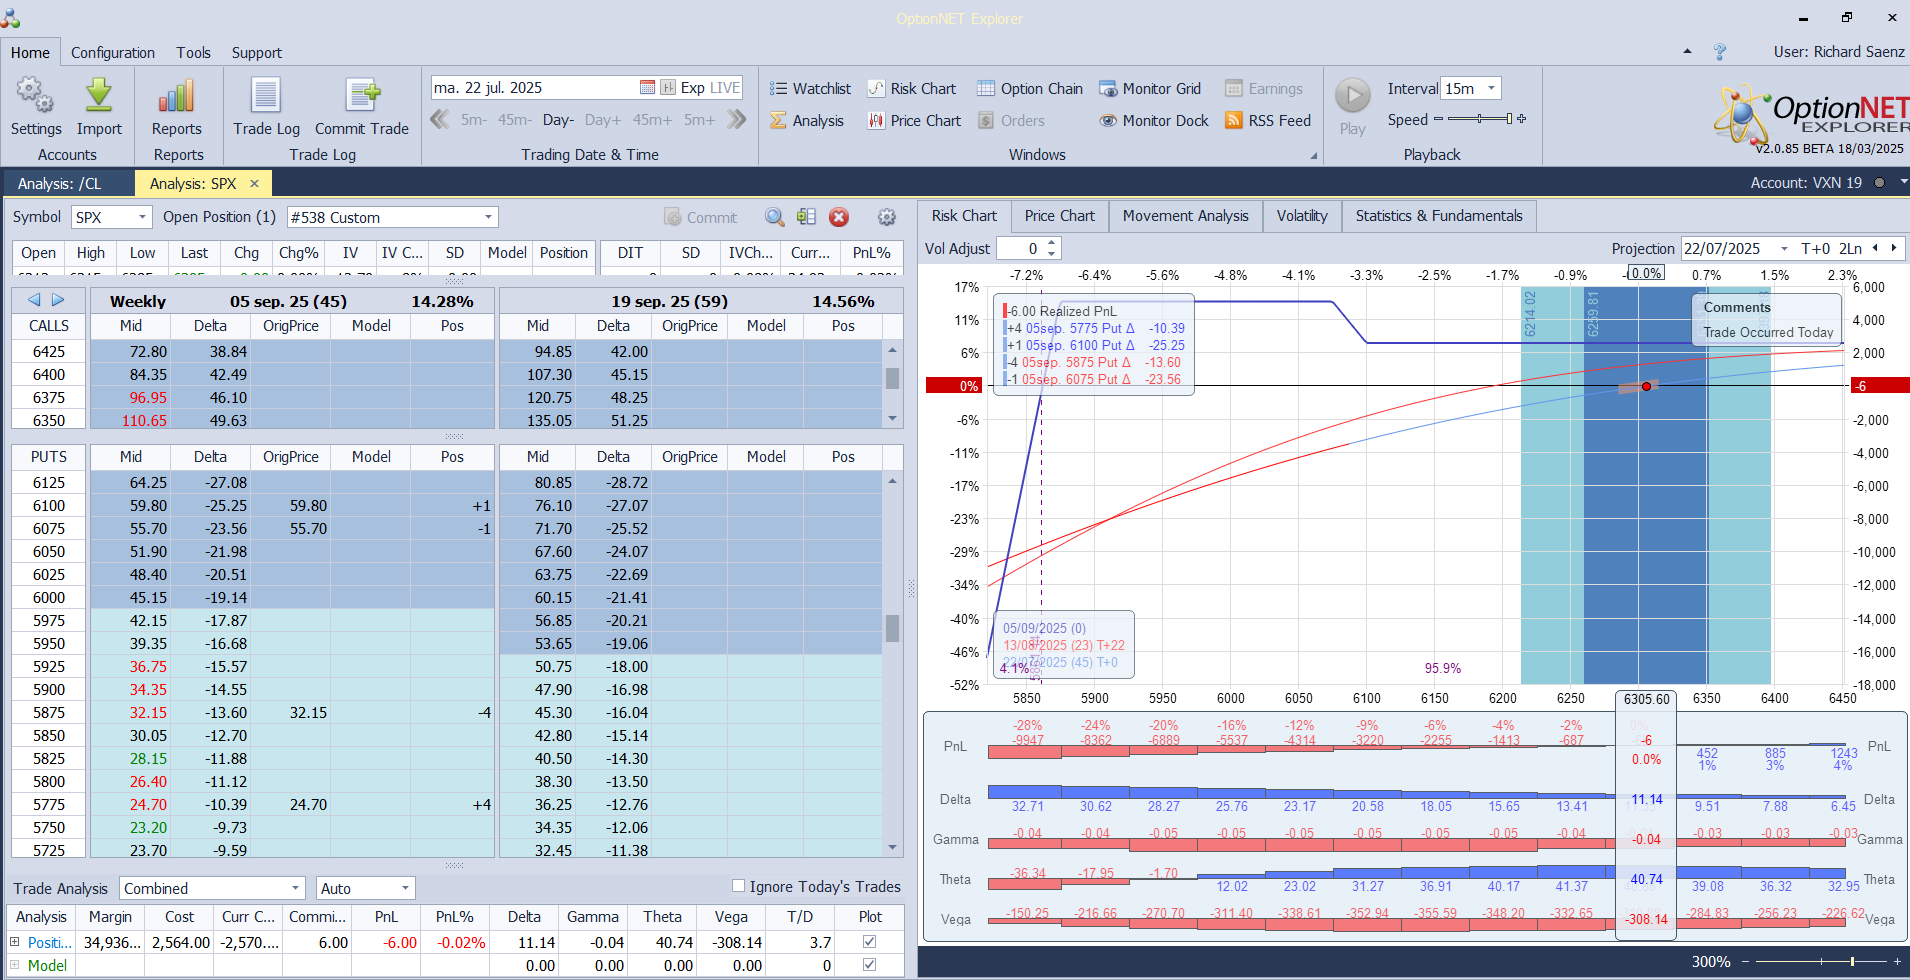1910x980 pixels.
Task: Increment the Vol Adjust spinner up arrow
Action: [x=1052, y=243]
